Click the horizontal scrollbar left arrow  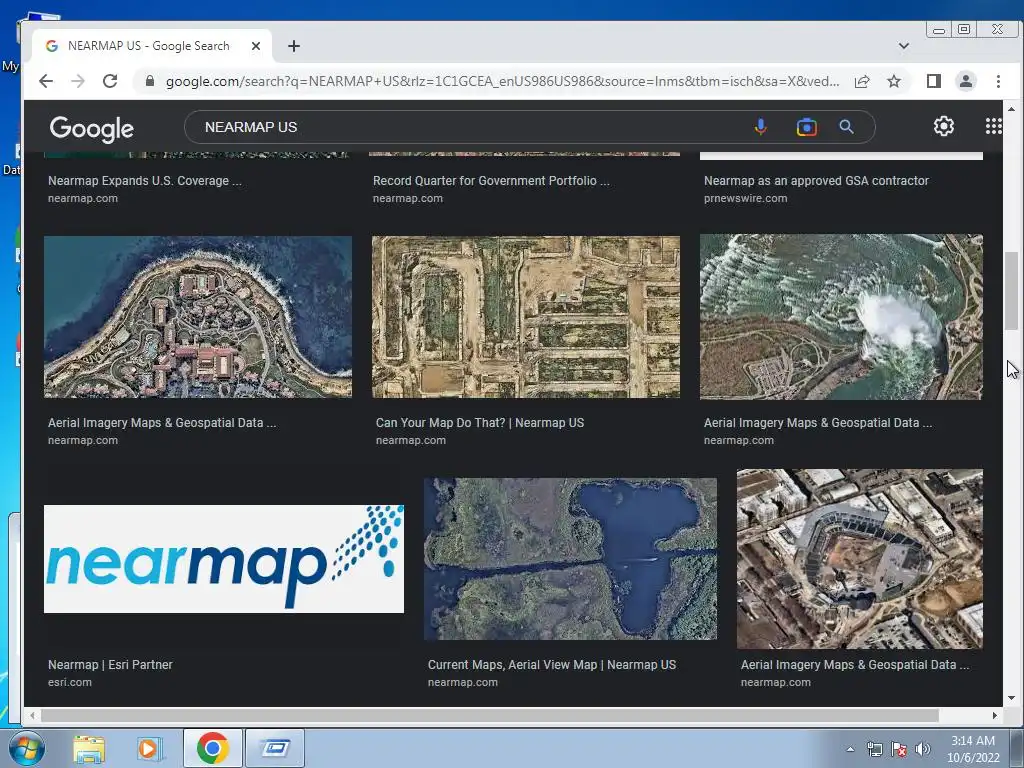pyautogui.click(x=32, y=716)
